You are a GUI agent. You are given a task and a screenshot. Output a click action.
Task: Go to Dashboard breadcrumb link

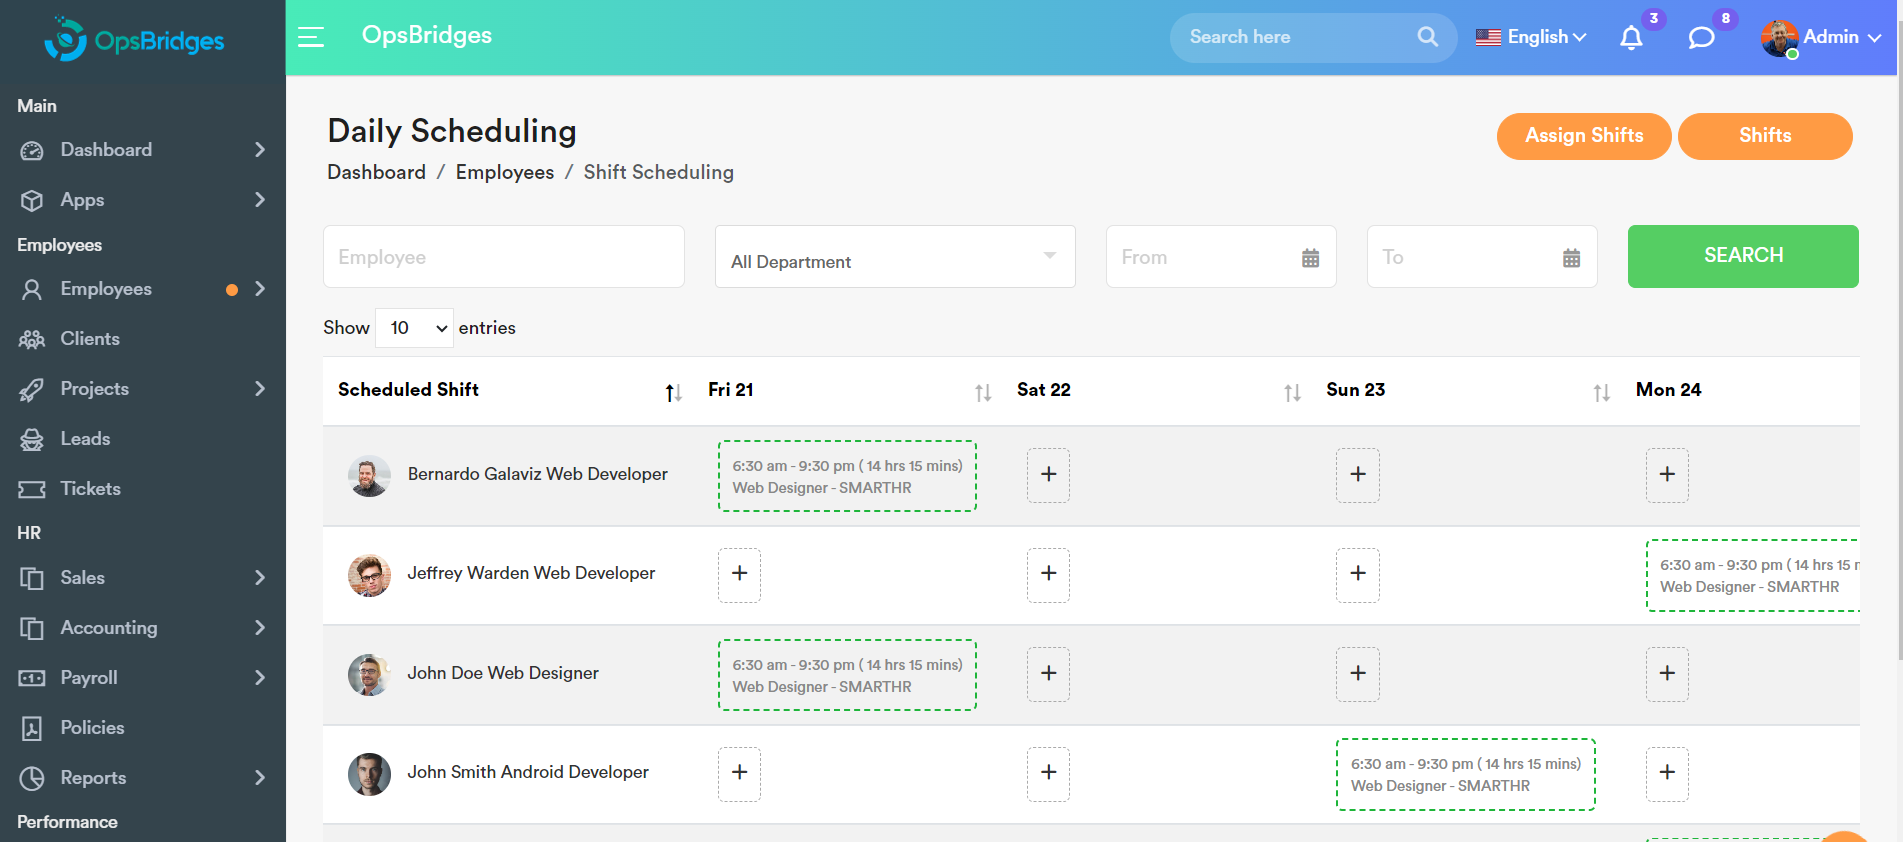coord(376,172)
